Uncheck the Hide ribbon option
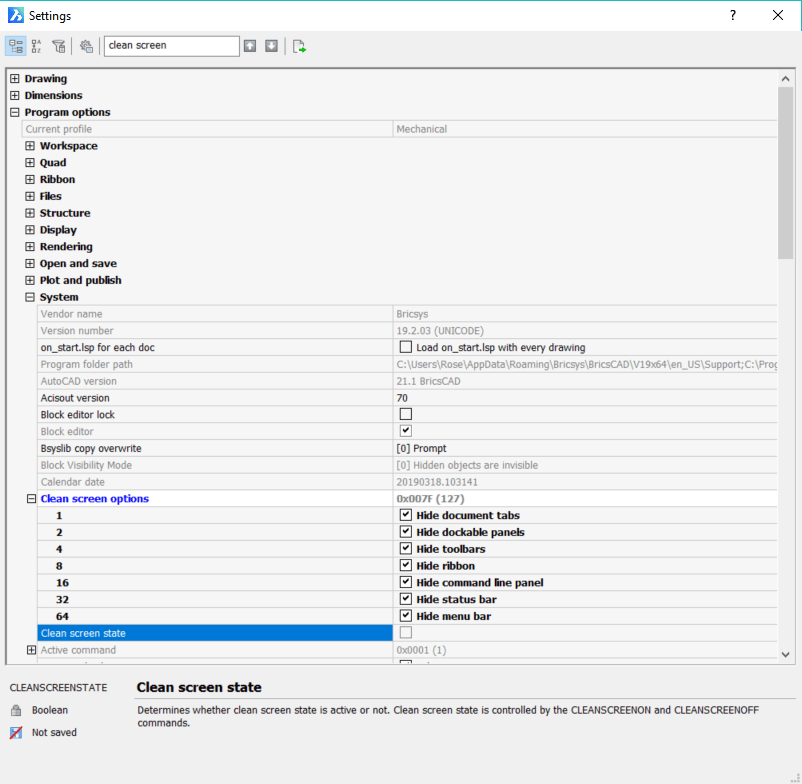This screenshot has height=784, width=802. pos(406,565)
